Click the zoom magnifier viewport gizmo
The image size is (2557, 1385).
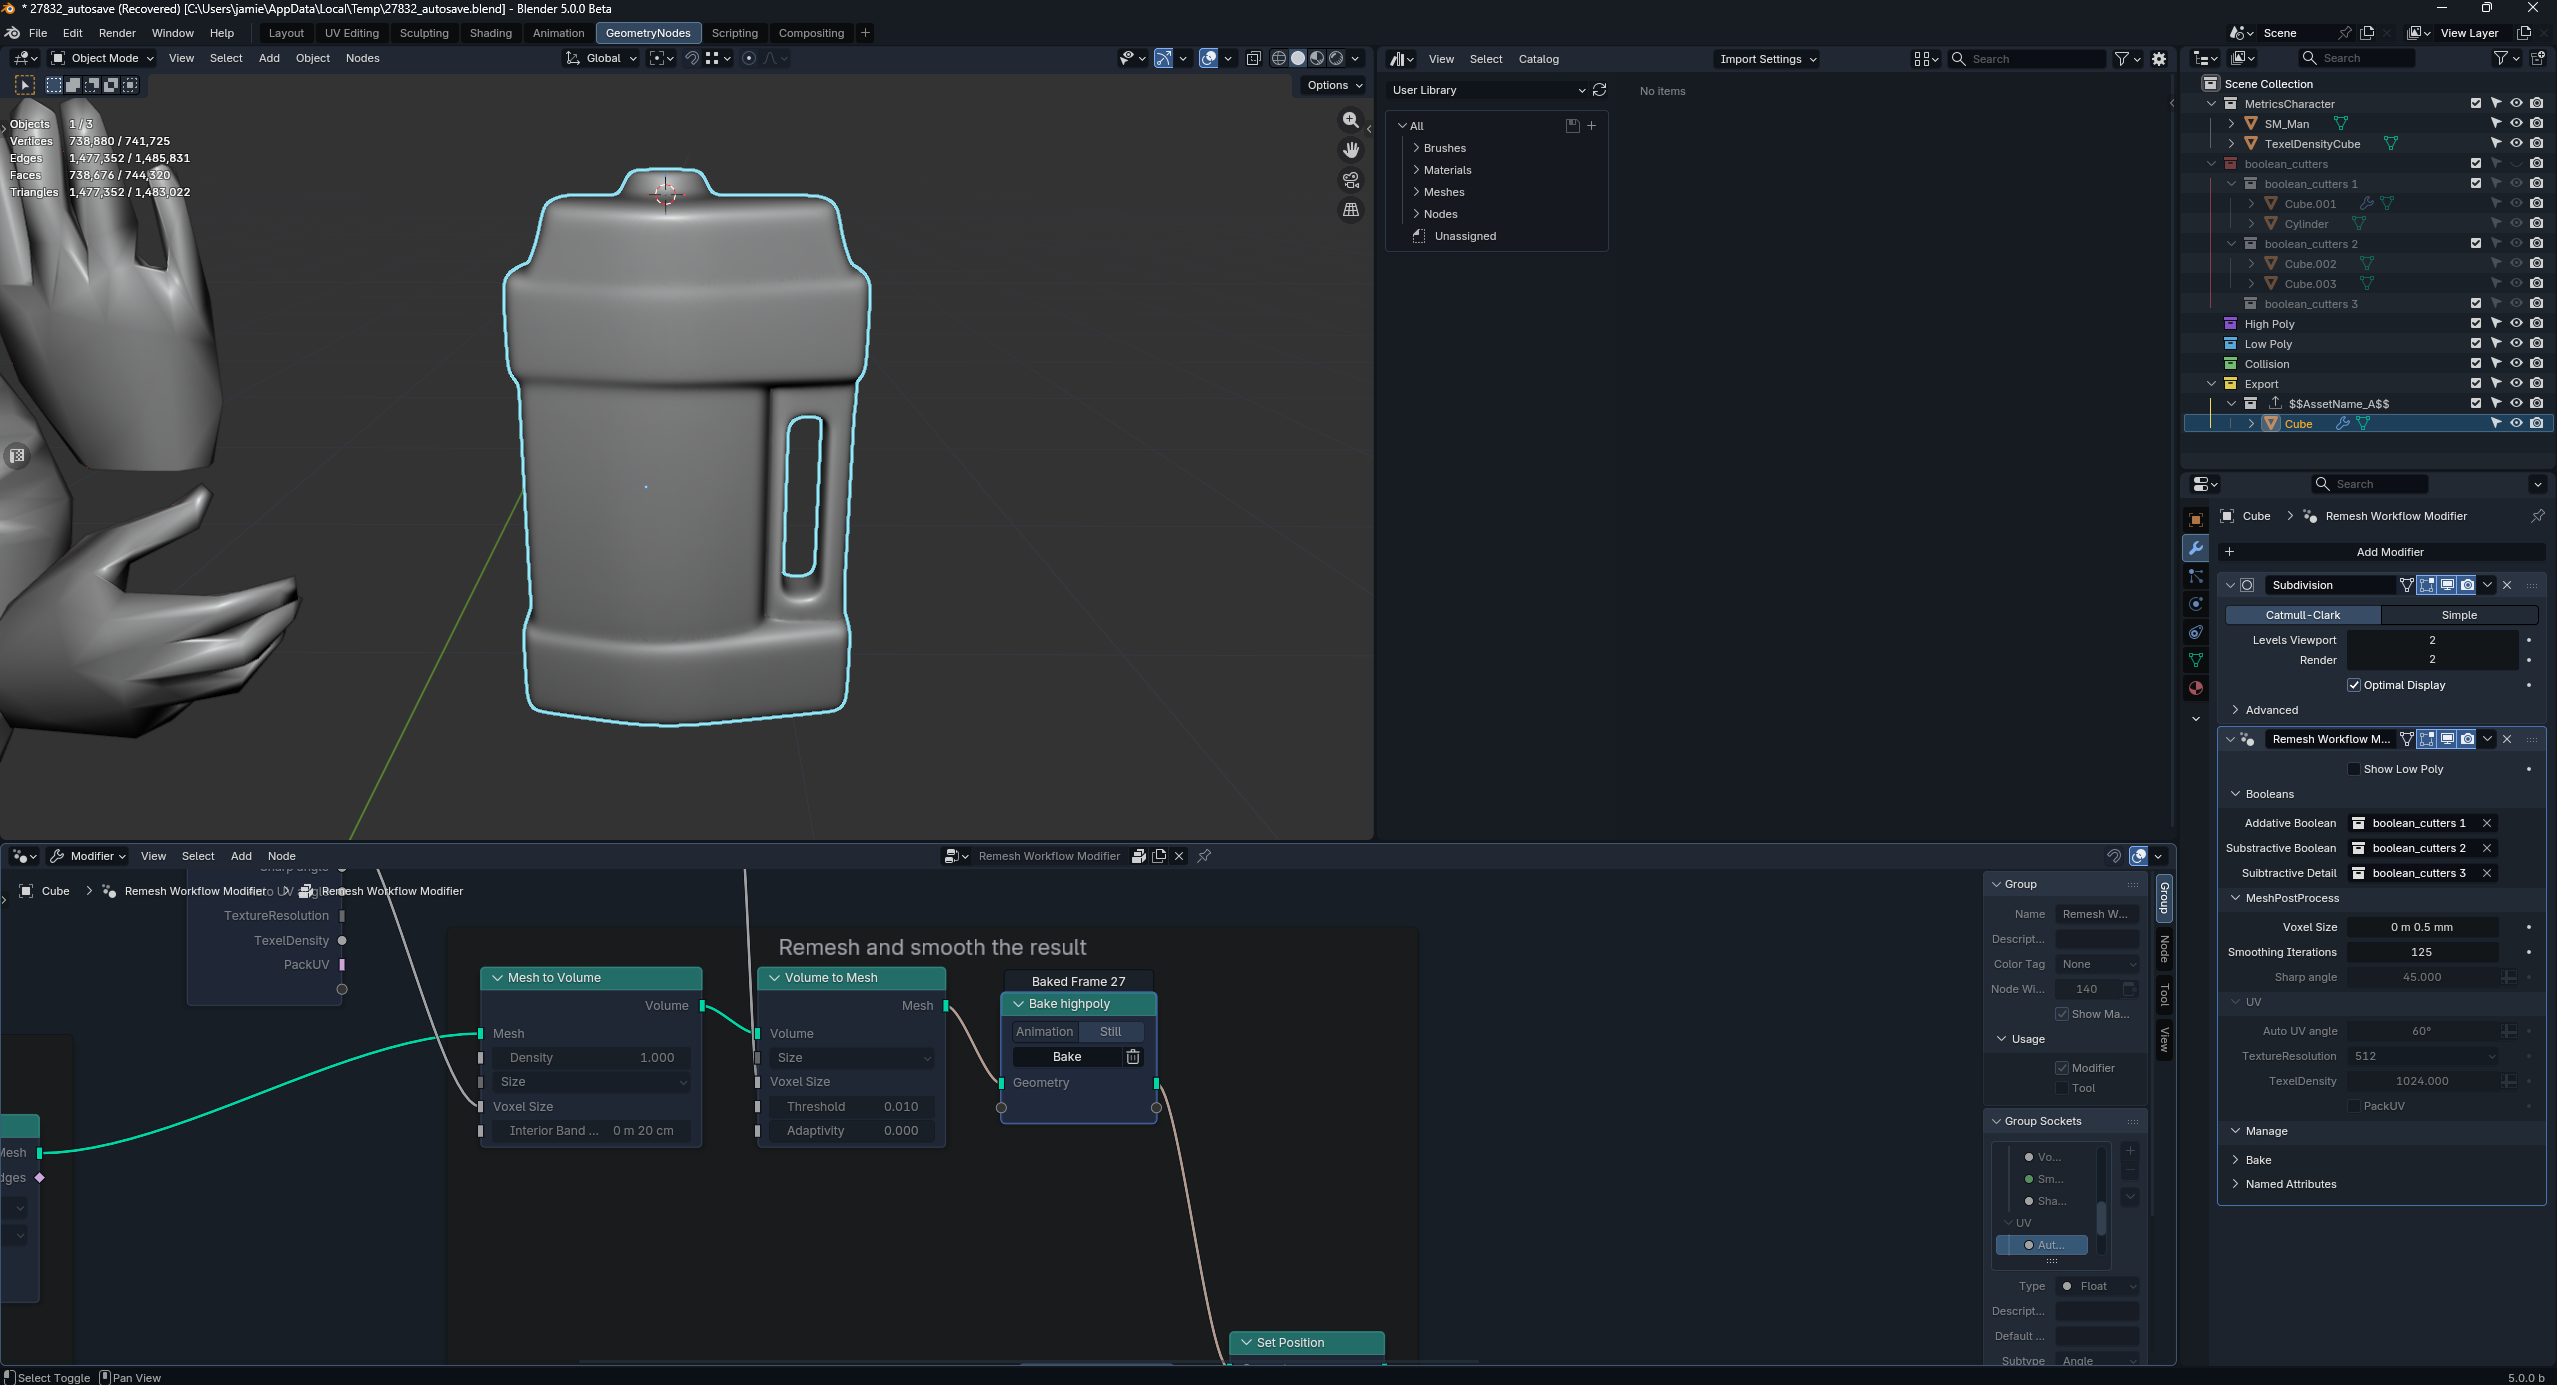pyautogui.click(x=1351, y=120)
